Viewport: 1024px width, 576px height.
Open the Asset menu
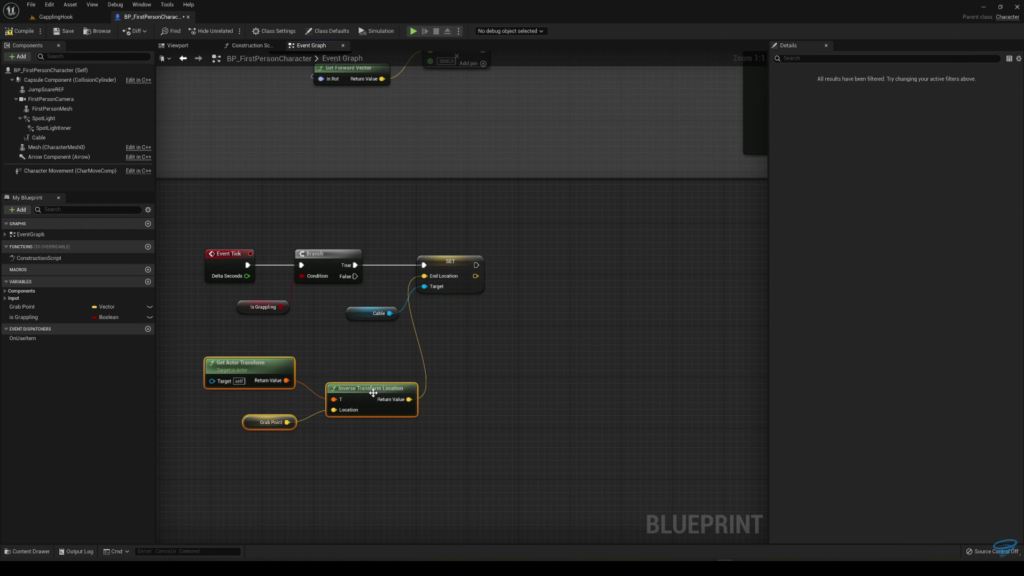[70, 5]
